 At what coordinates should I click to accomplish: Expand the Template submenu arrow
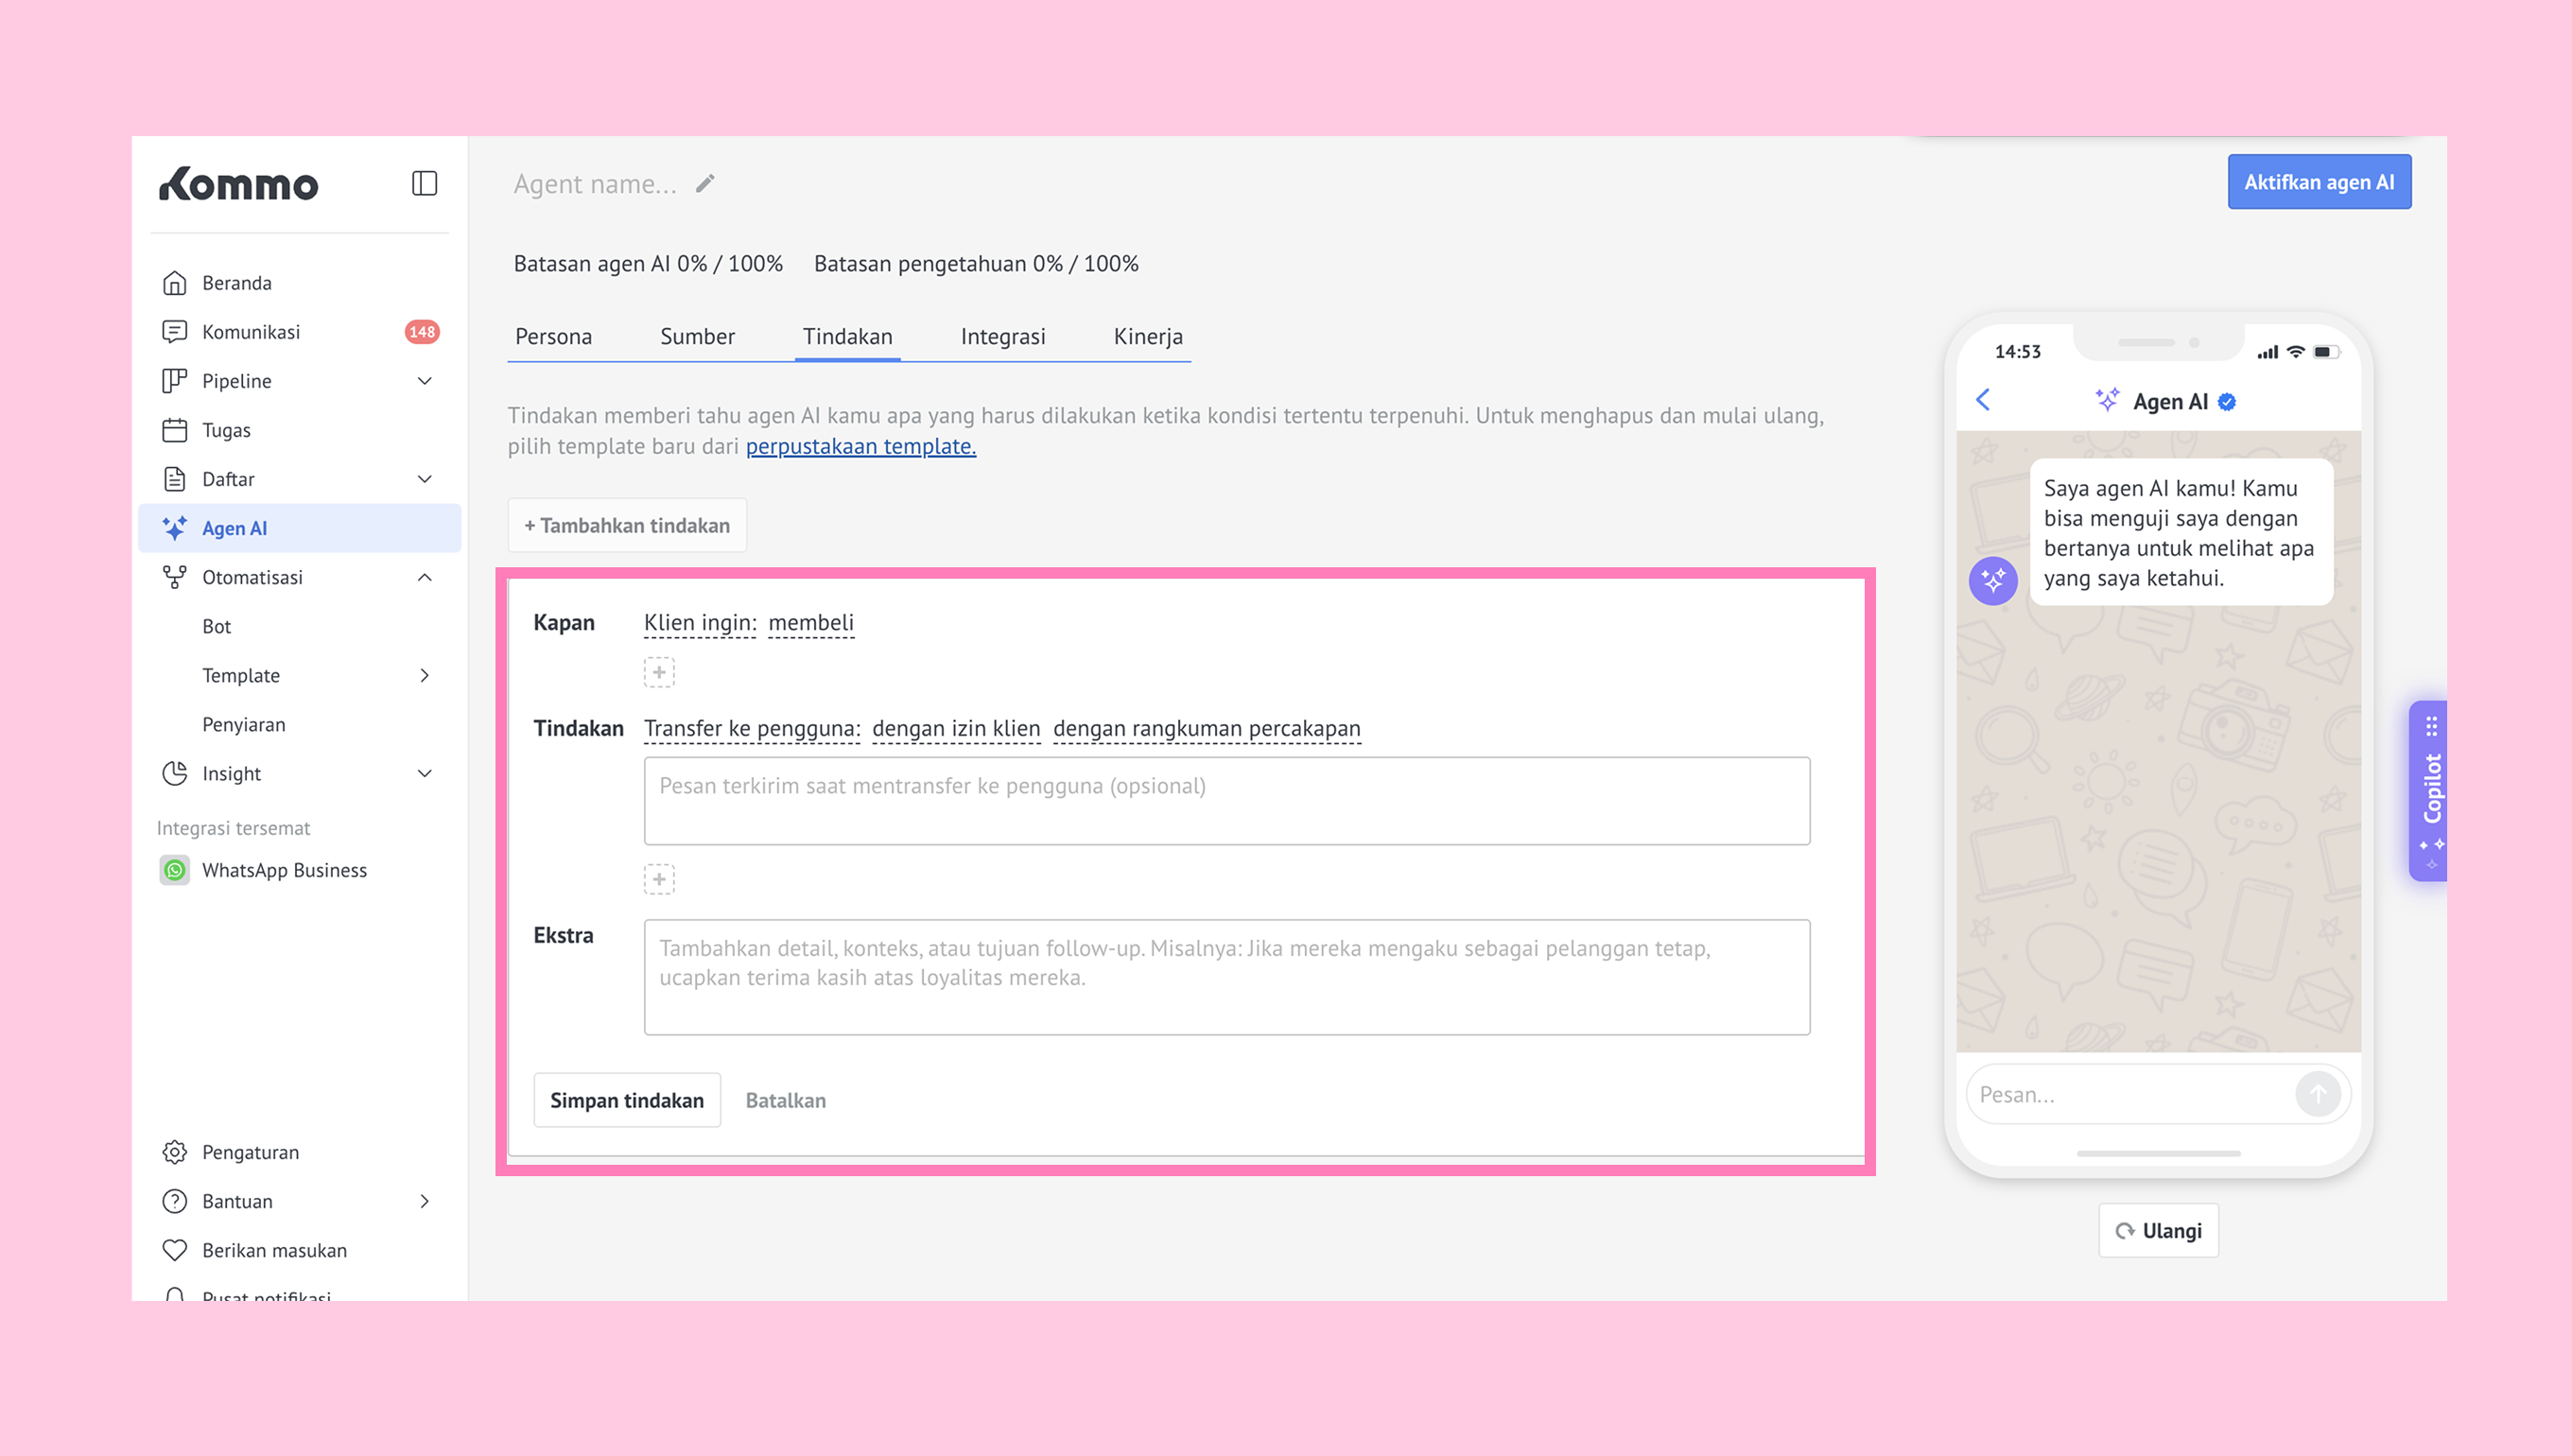(x=424, y=675)
